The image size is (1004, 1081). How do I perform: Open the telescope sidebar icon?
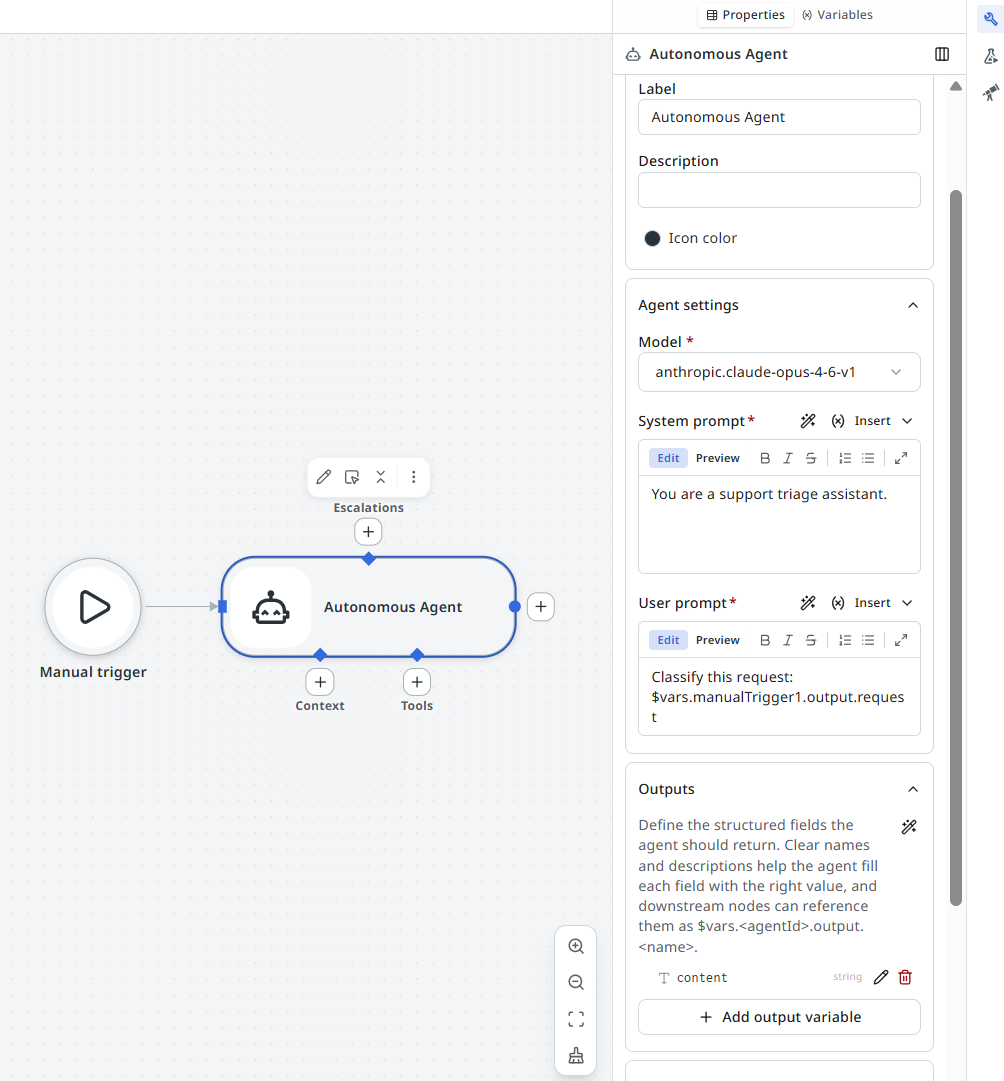pyautogui.click(x=991, y=92)
